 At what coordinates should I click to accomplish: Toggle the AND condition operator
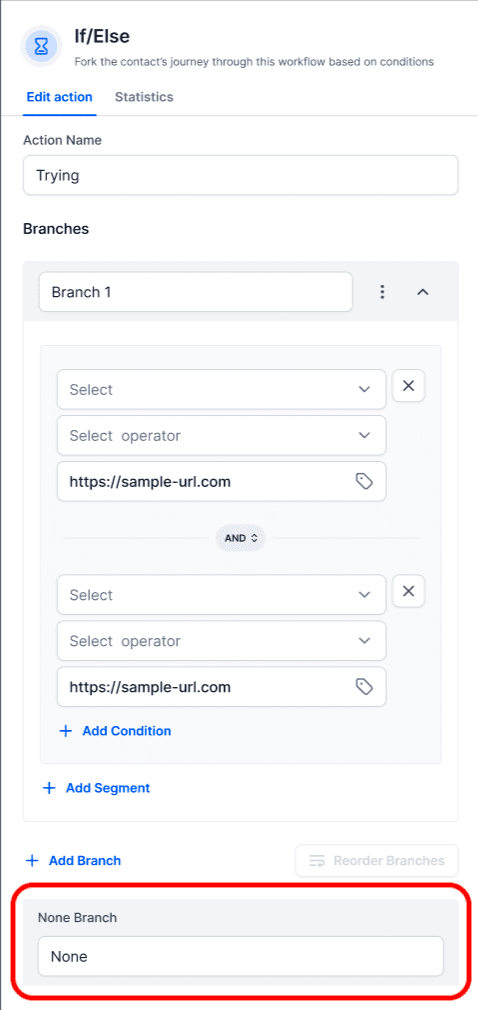[x=241, y=538]
